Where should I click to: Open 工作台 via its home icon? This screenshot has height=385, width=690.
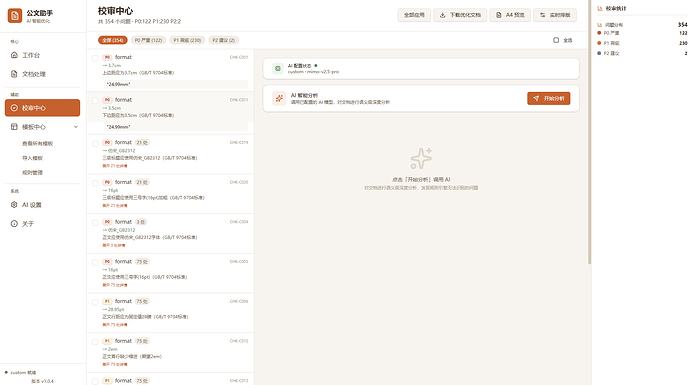[14, 55]
